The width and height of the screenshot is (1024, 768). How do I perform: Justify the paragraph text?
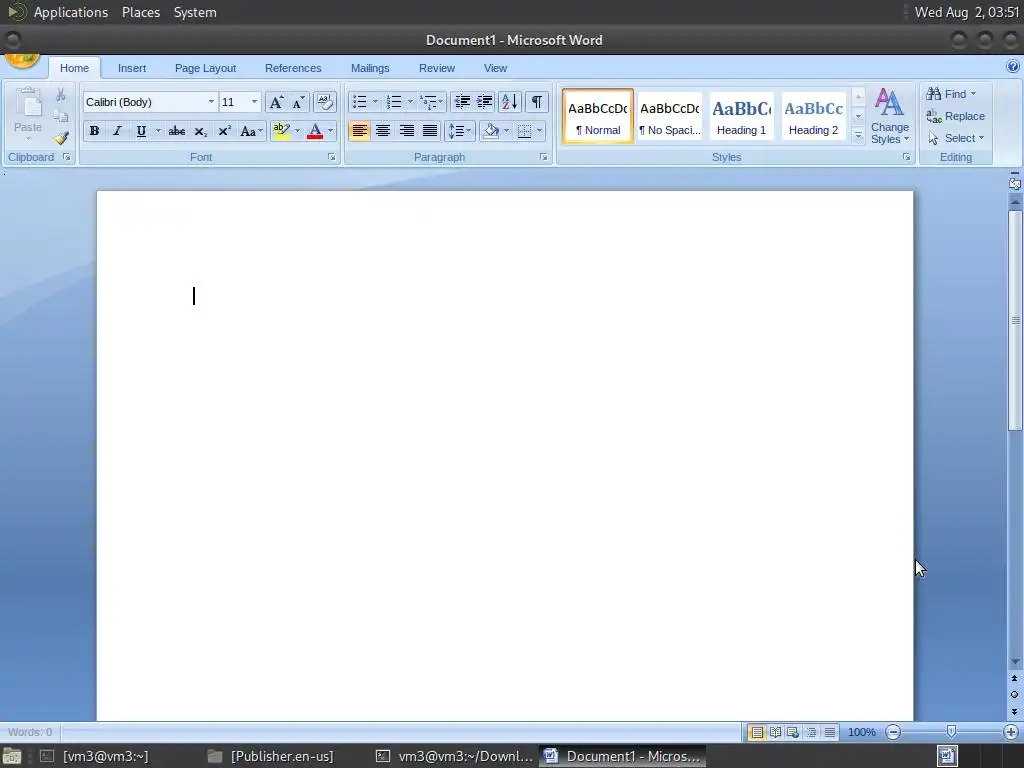point(430,131)
